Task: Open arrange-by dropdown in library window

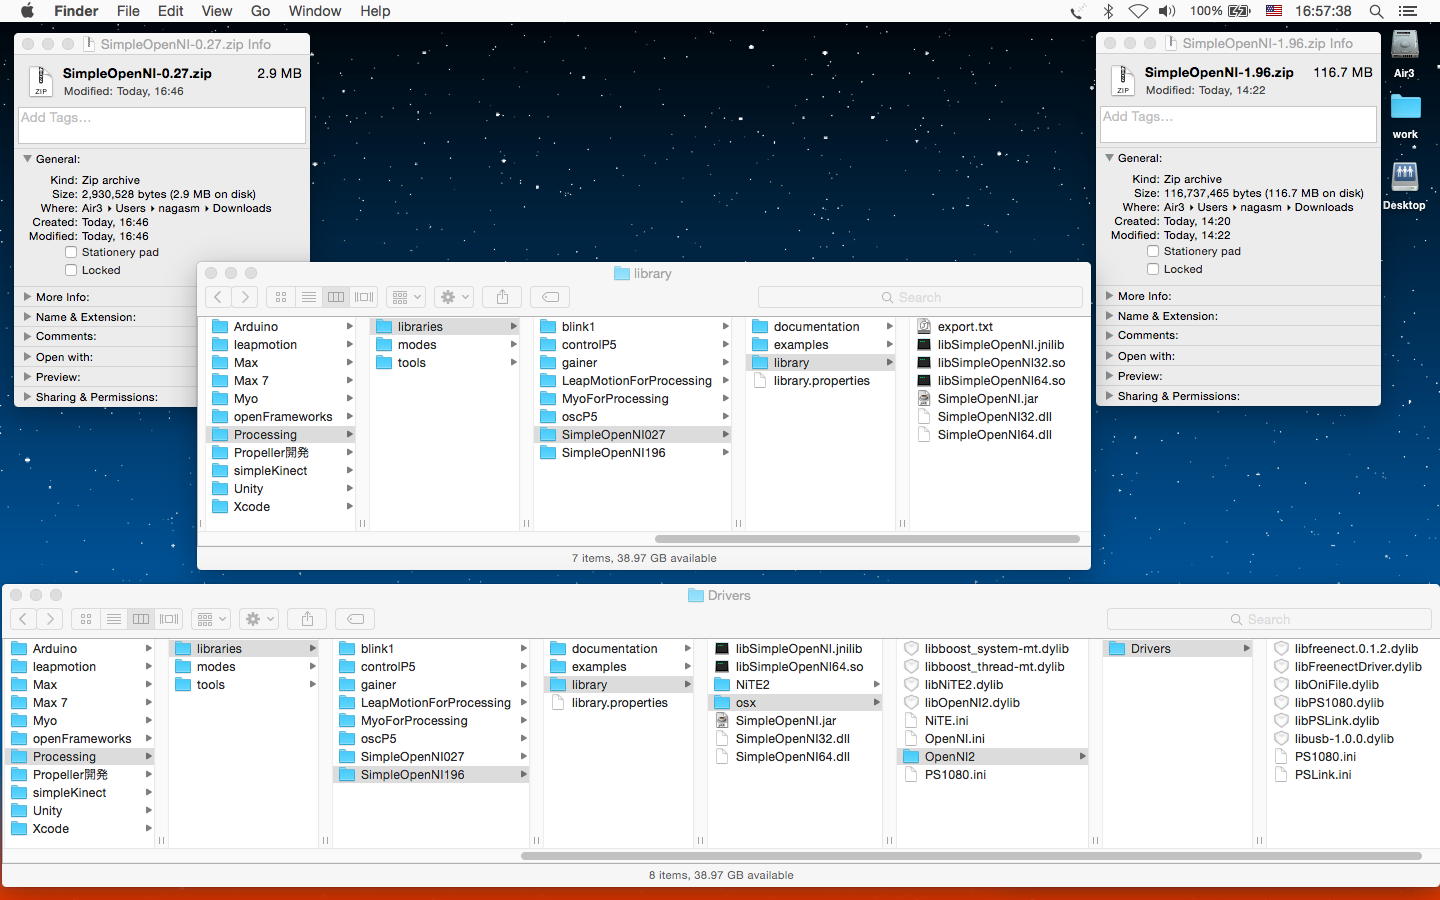Action: [x=406, y=297]
